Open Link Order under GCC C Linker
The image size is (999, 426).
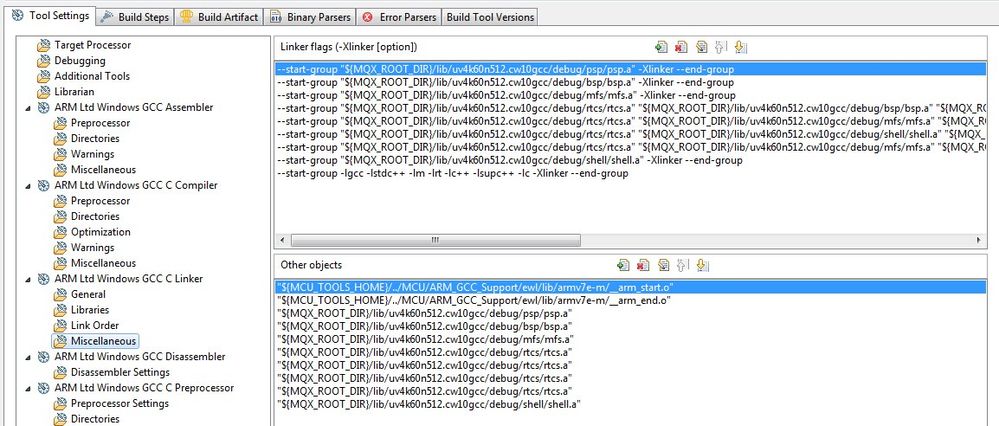point(94,325)
